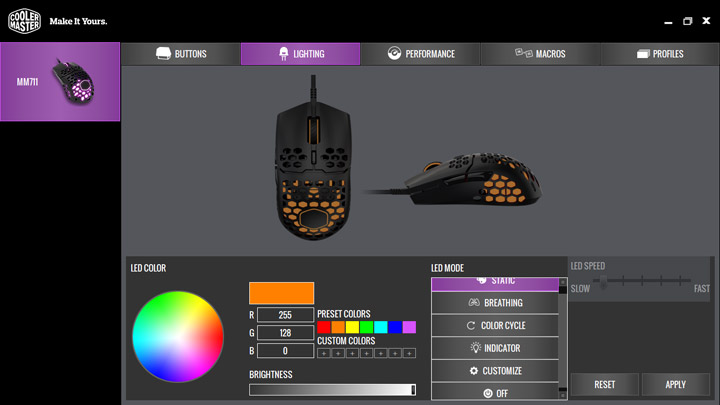This screenshot has height=405, width=720.
Task: Click the R value field
Action: click(x=285, y=315)
